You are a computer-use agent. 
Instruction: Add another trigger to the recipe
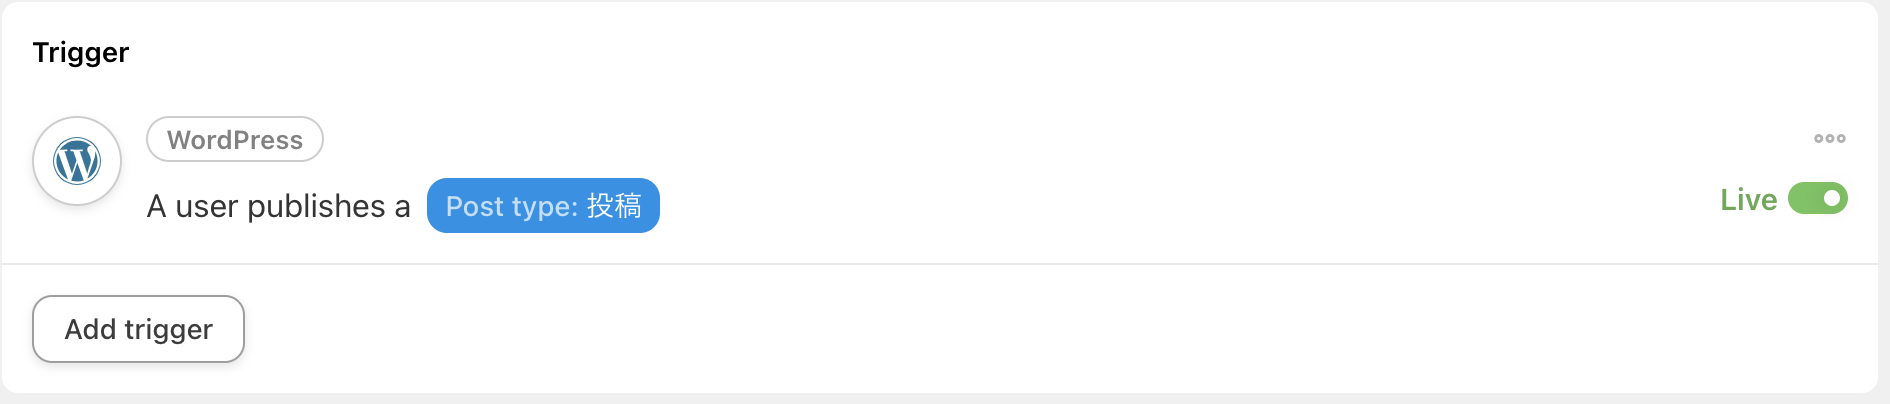pyautogui.click(x=138, y=329)
